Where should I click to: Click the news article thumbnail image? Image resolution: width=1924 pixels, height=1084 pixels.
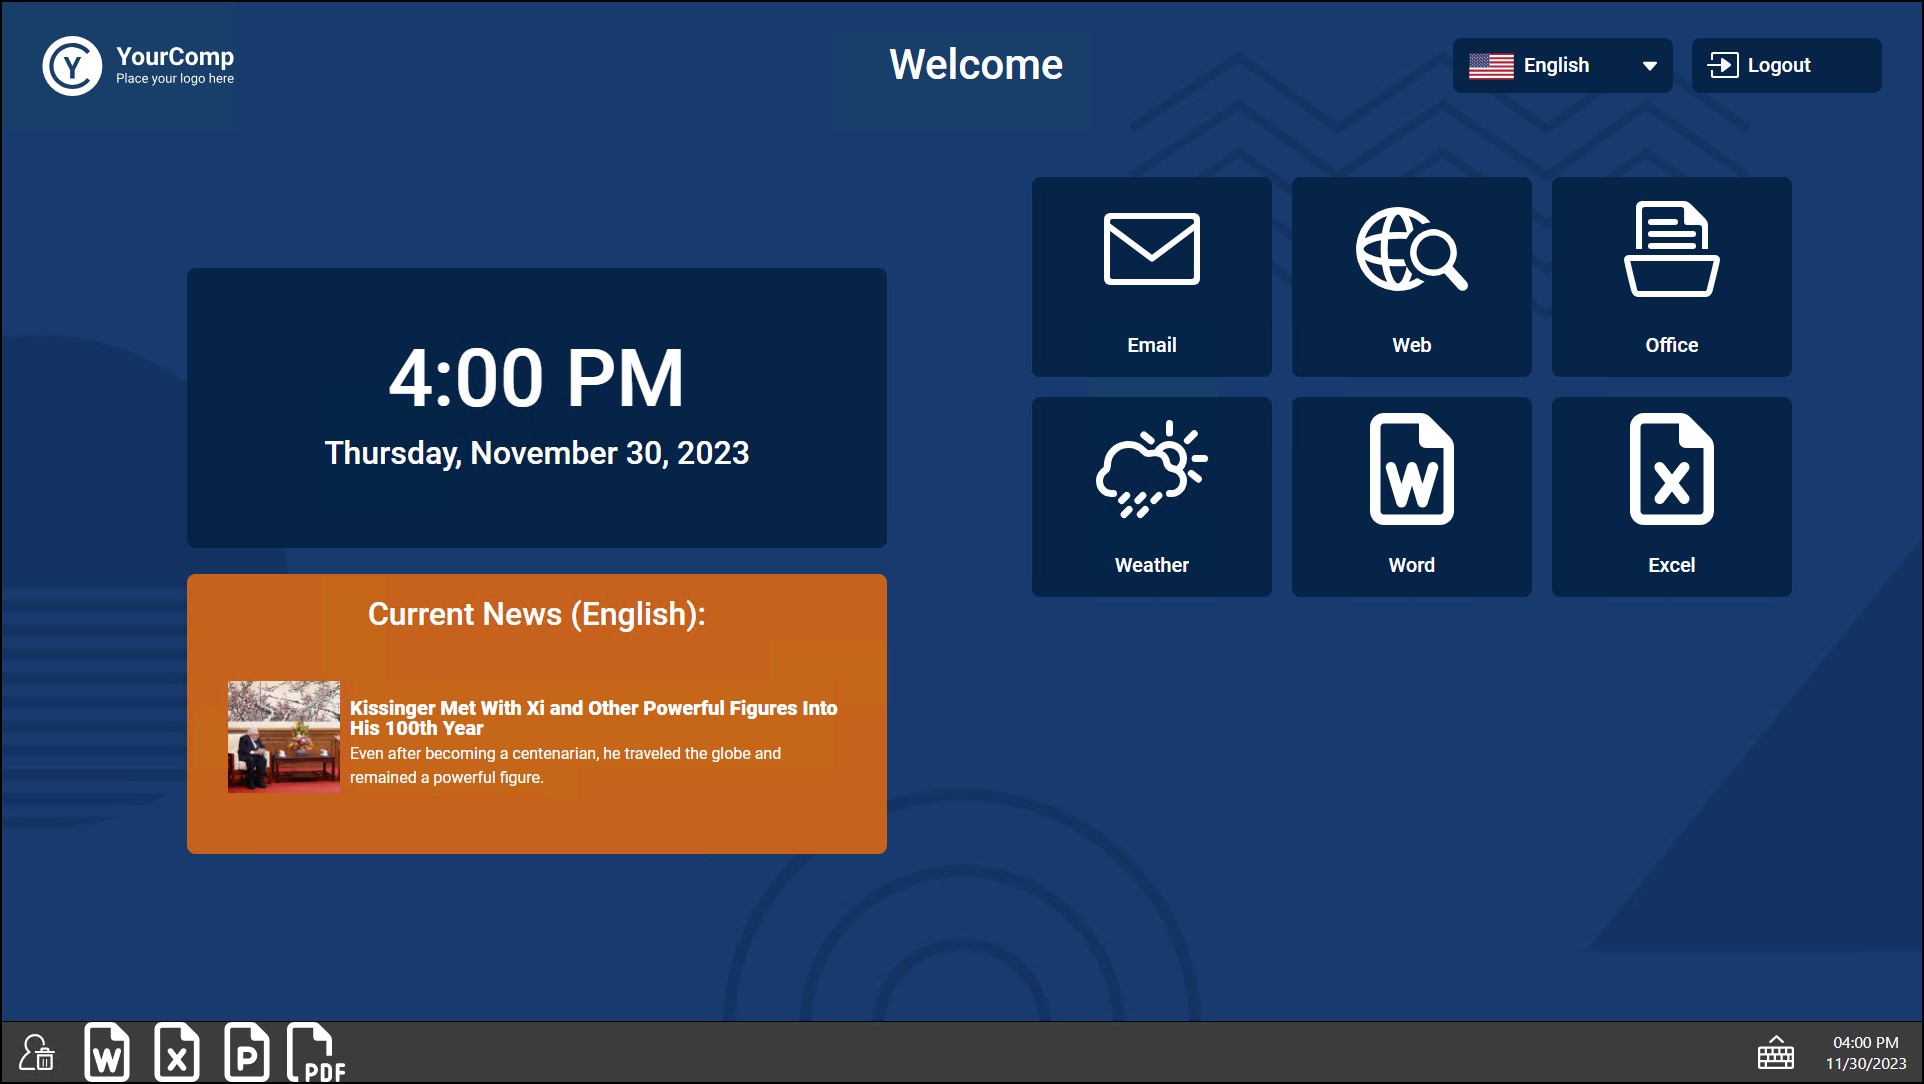(284, 737)
